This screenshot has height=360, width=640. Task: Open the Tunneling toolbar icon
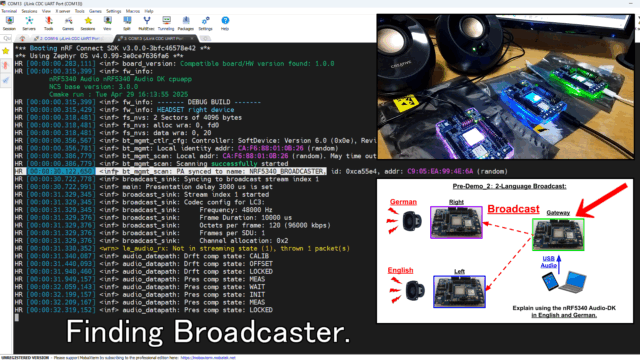point(166,23)
